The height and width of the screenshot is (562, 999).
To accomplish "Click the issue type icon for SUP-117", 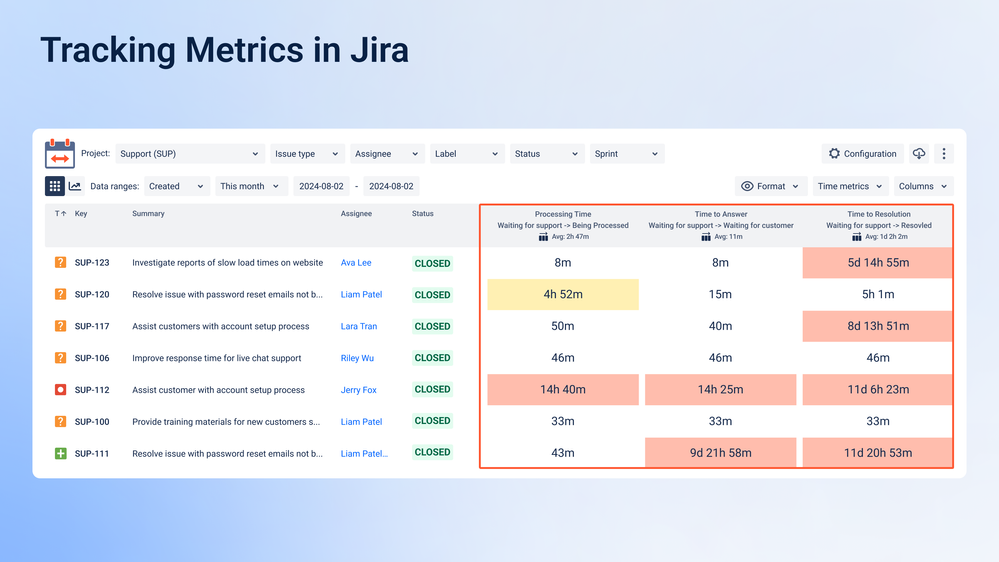I will [61, 326].
